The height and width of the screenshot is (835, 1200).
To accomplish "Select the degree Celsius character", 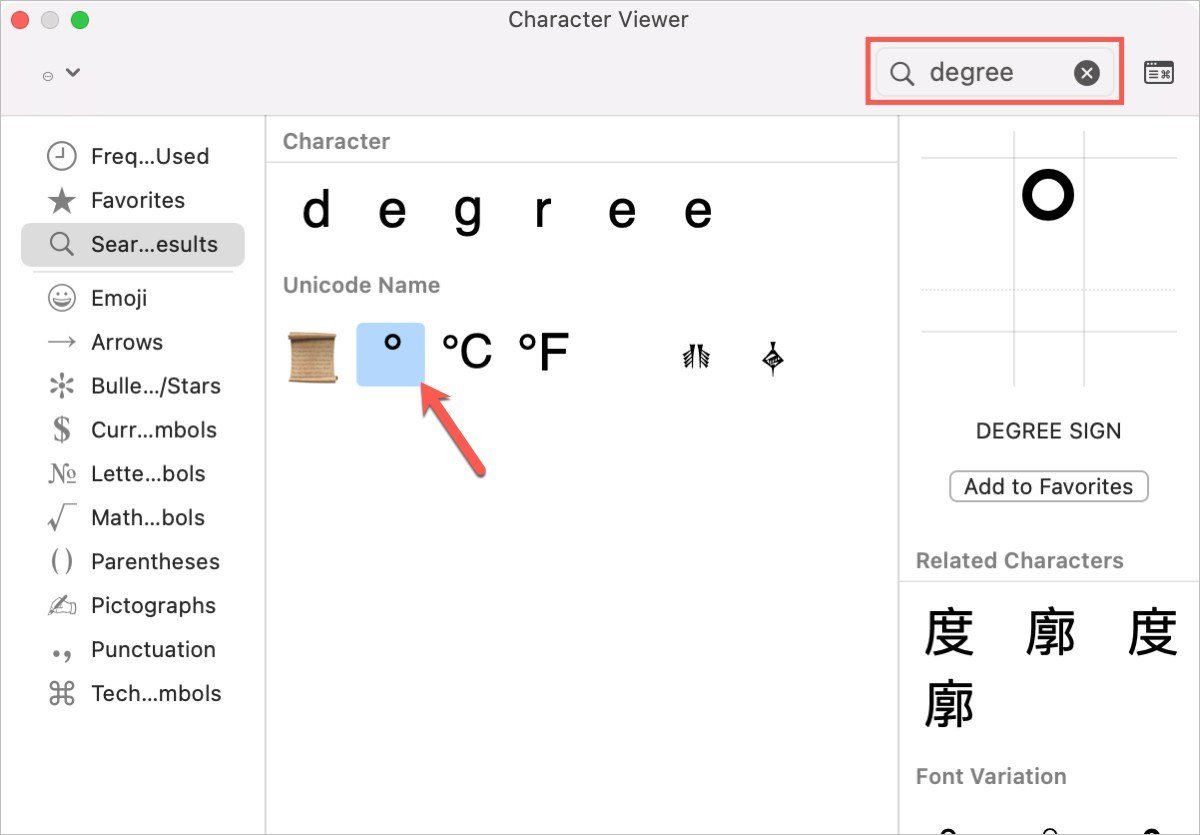I will 466,352.
